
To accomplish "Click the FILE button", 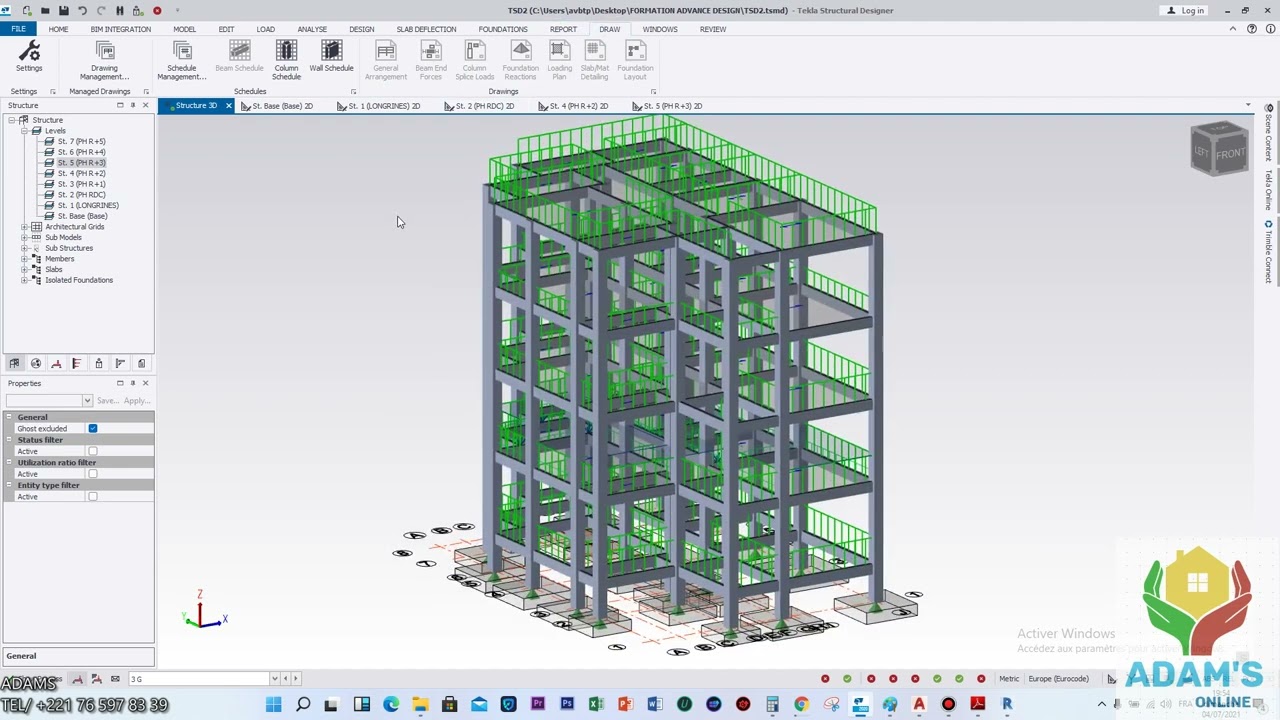I will pyautogui.click(x=18, y=29).
